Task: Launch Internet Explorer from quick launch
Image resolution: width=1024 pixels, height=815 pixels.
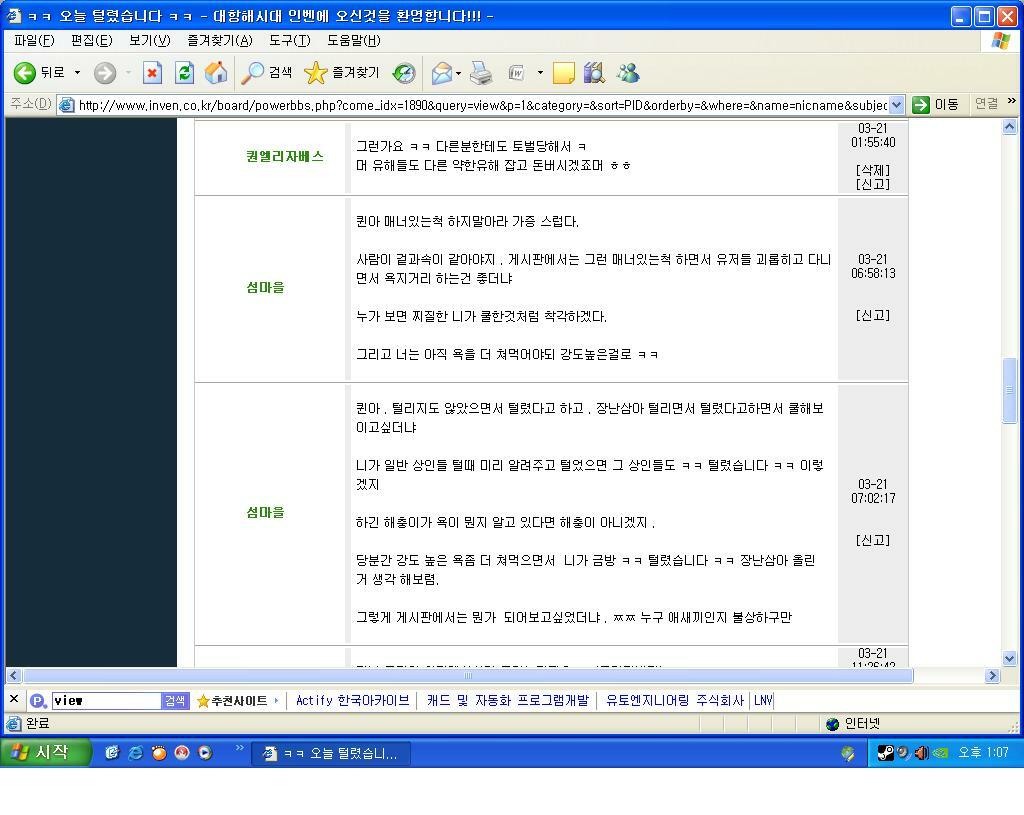Action: point(135,752)
